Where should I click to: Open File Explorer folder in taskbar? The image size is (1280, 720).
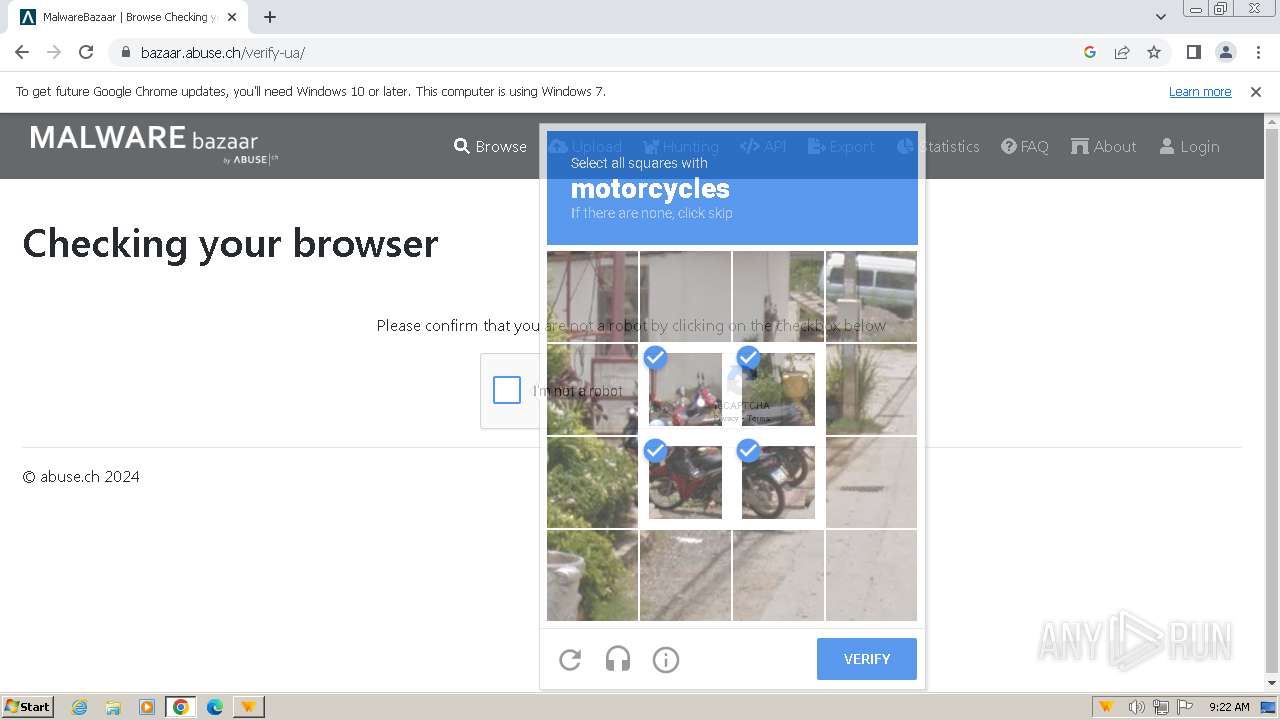click(113, 706)
